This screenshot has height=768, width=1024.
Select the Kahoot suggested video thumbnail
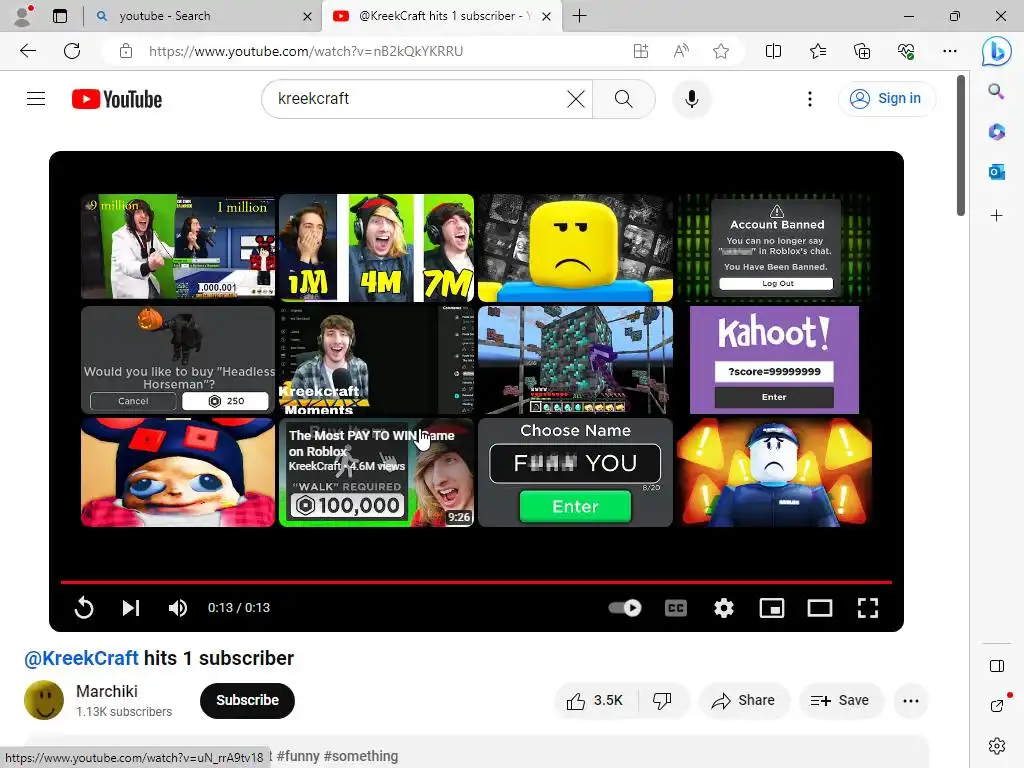(775, 360)
